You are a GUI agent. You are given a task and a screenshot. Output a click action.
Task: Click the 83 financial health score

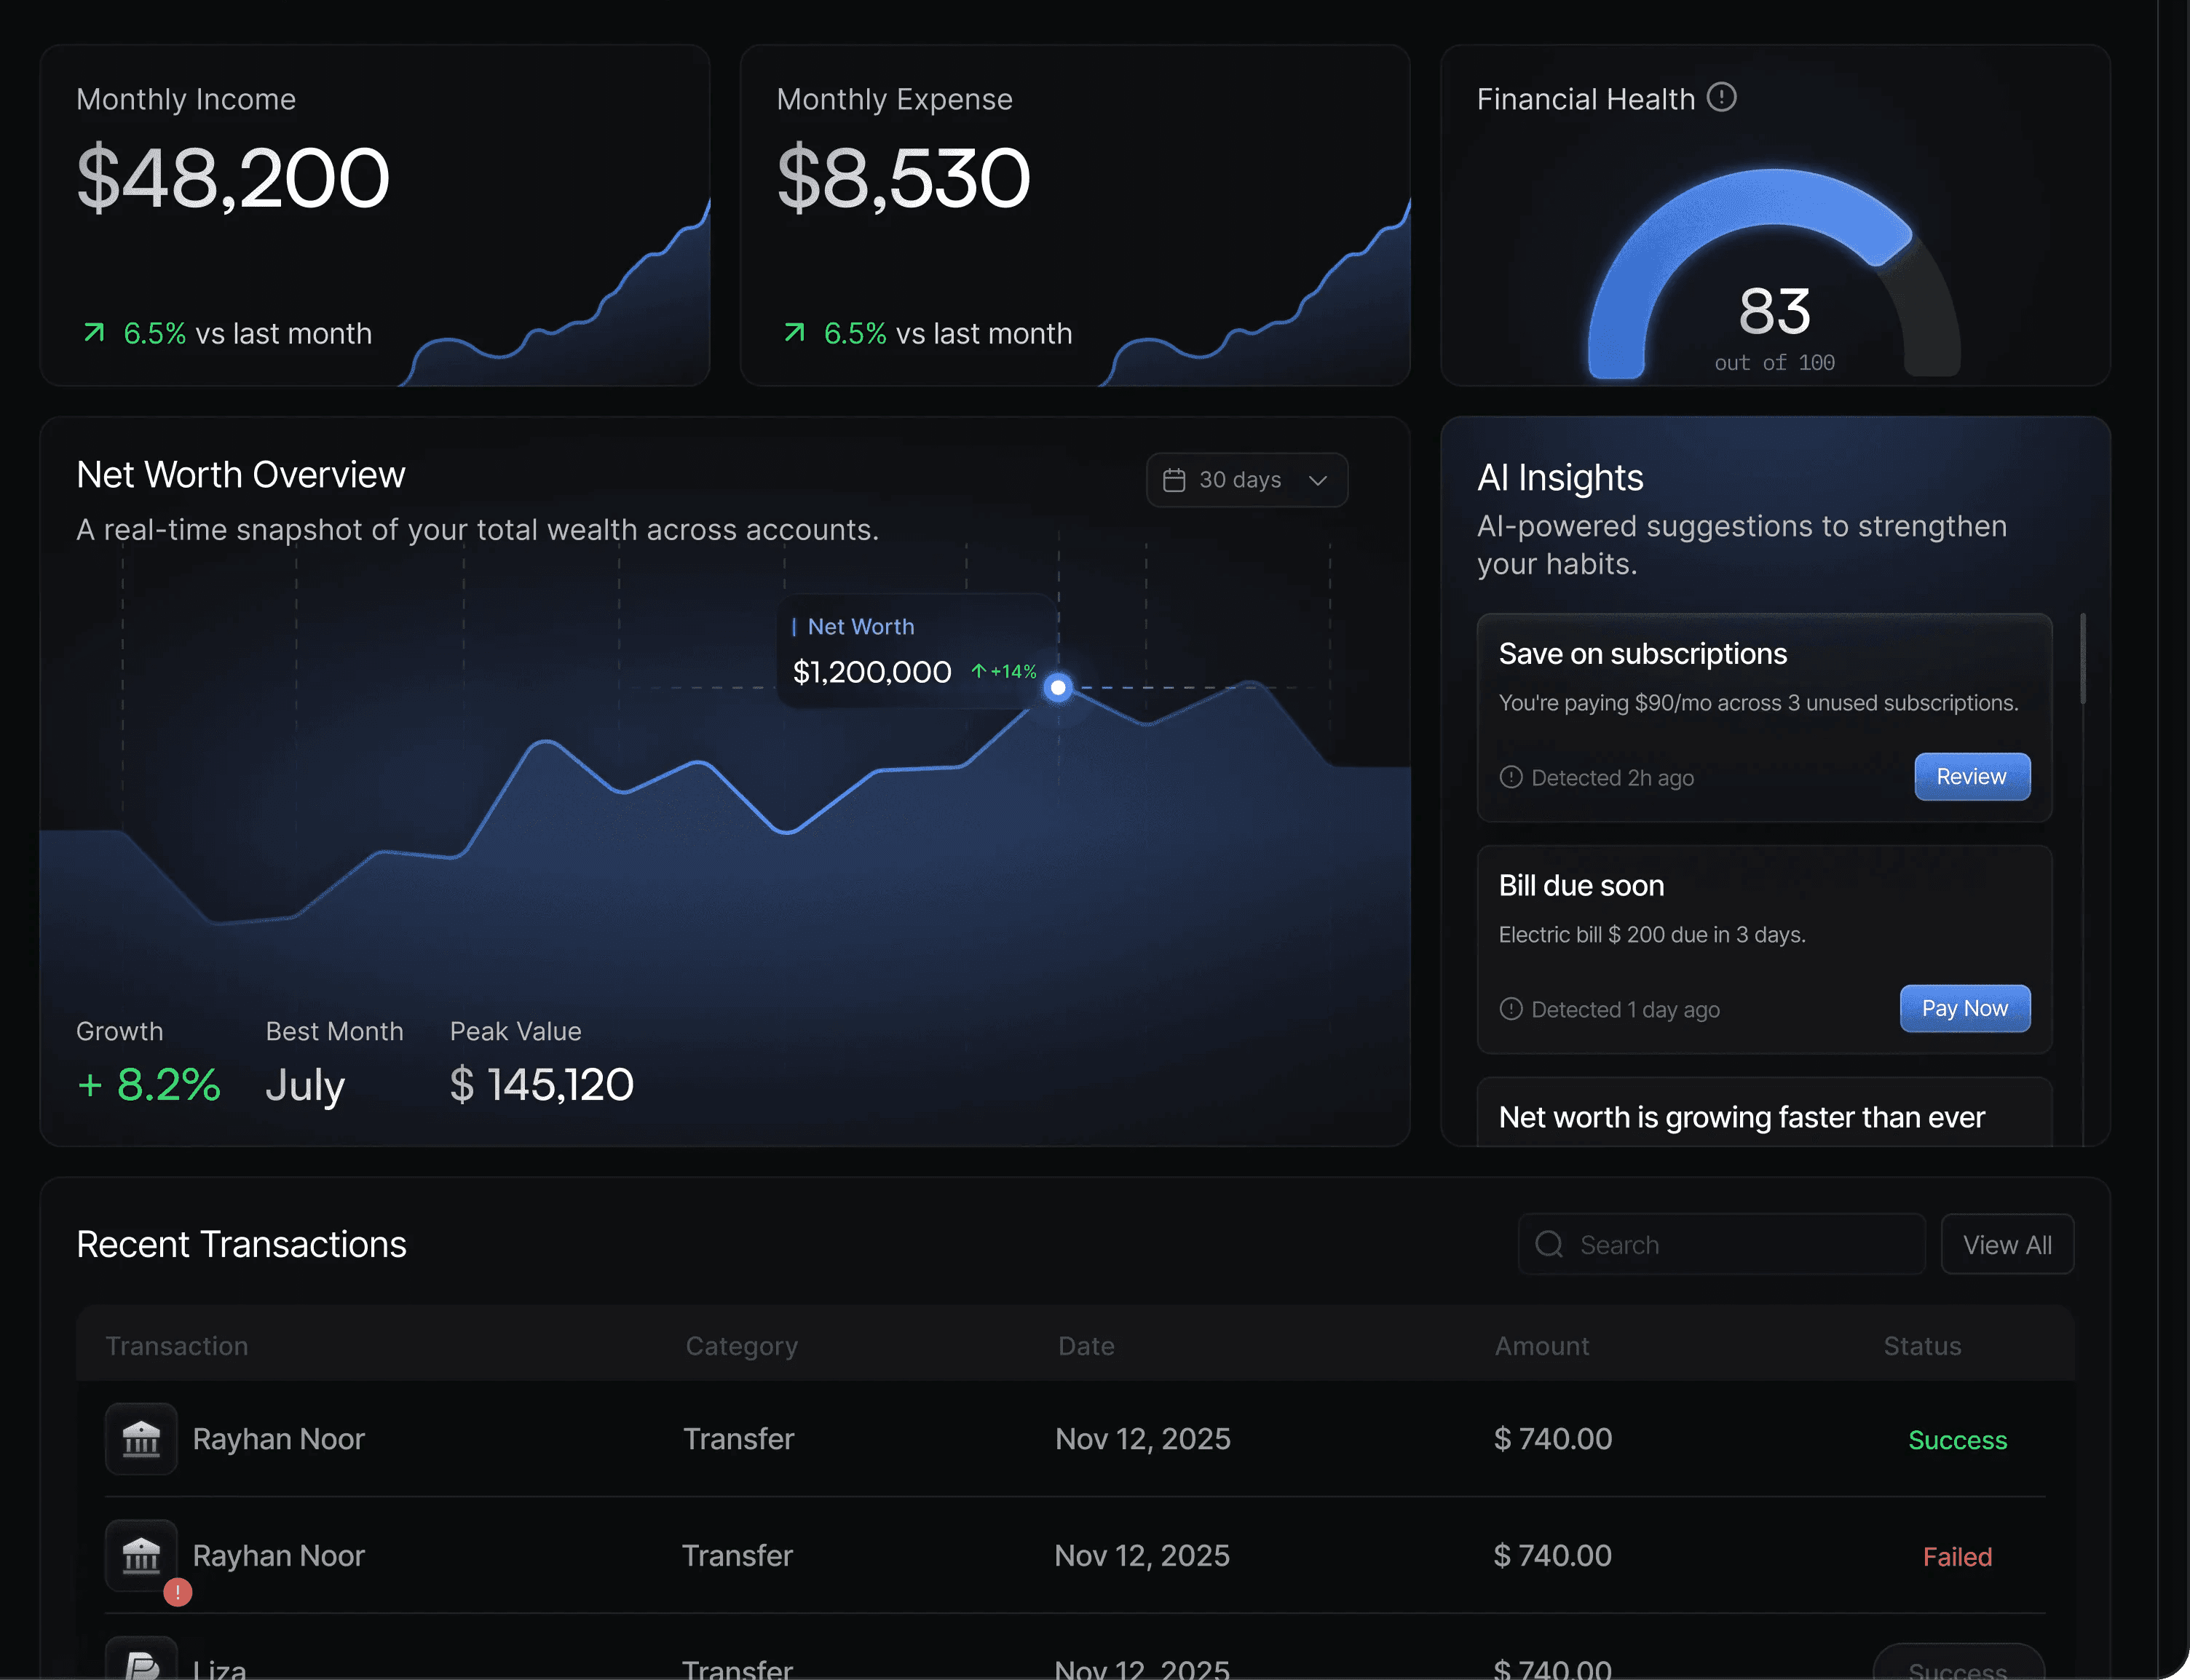1774,311
